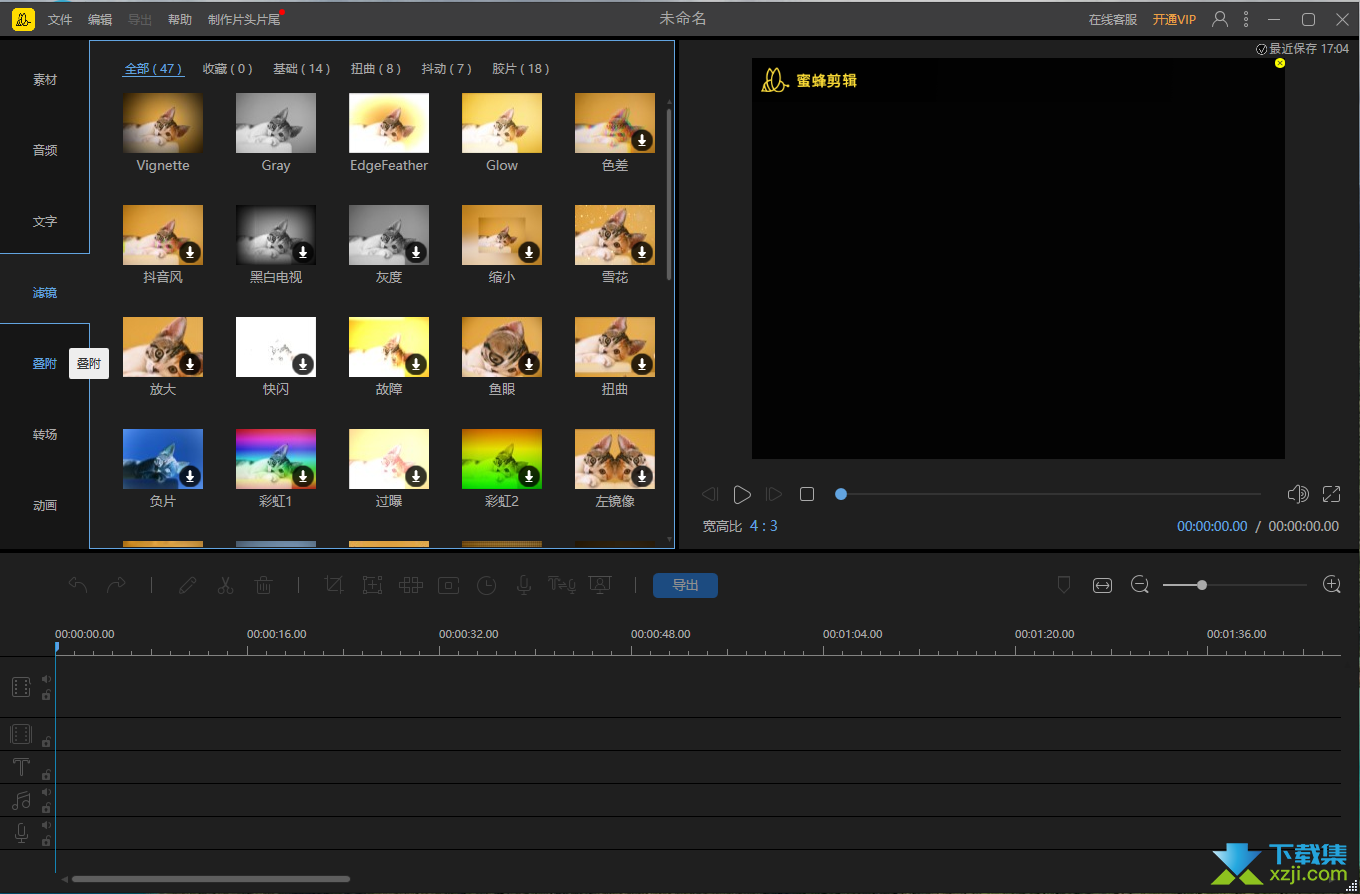
Task: Close the preview watermark with yellow X
Action: 1280,63
